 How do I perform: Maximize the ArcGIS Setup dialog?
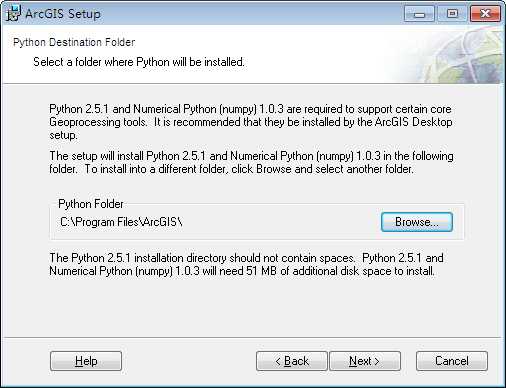(452, 14)
